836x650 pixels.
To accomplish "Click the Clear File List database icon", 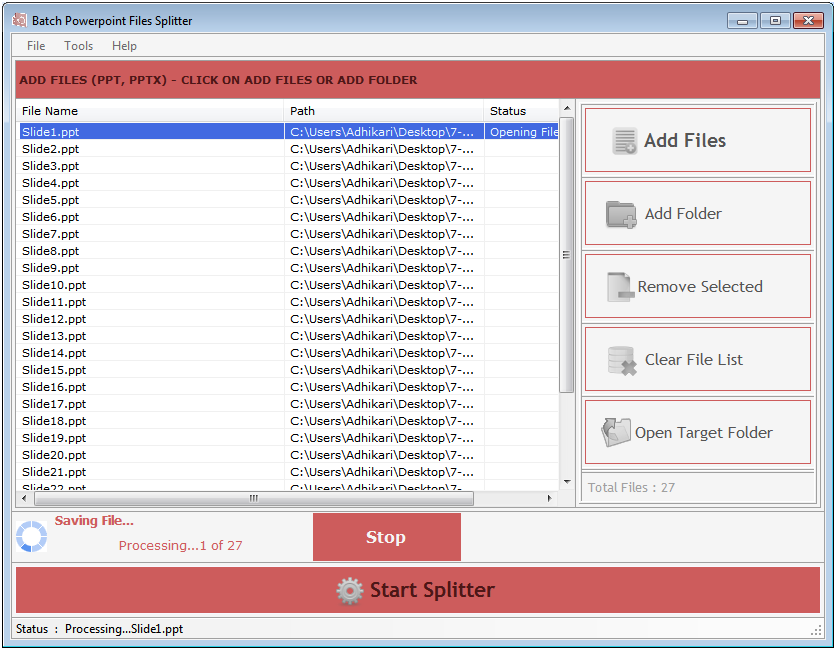I will (x=622, y=360).
